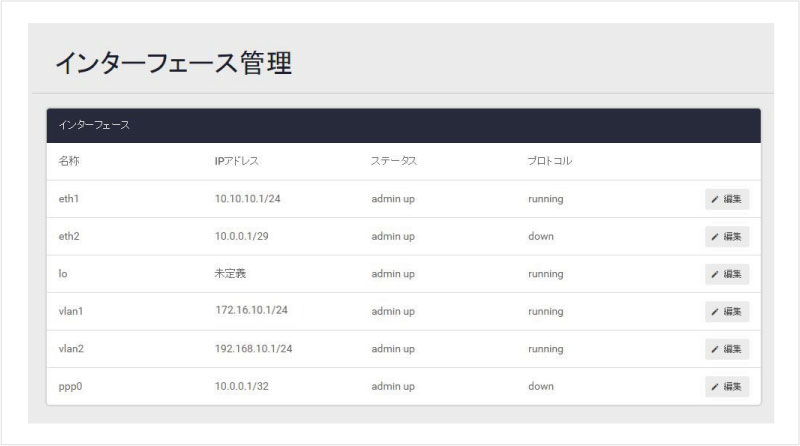The height and width of the screenshot is (446, 800).
Task: Select interface name eth1
Action: coord(68,199)
